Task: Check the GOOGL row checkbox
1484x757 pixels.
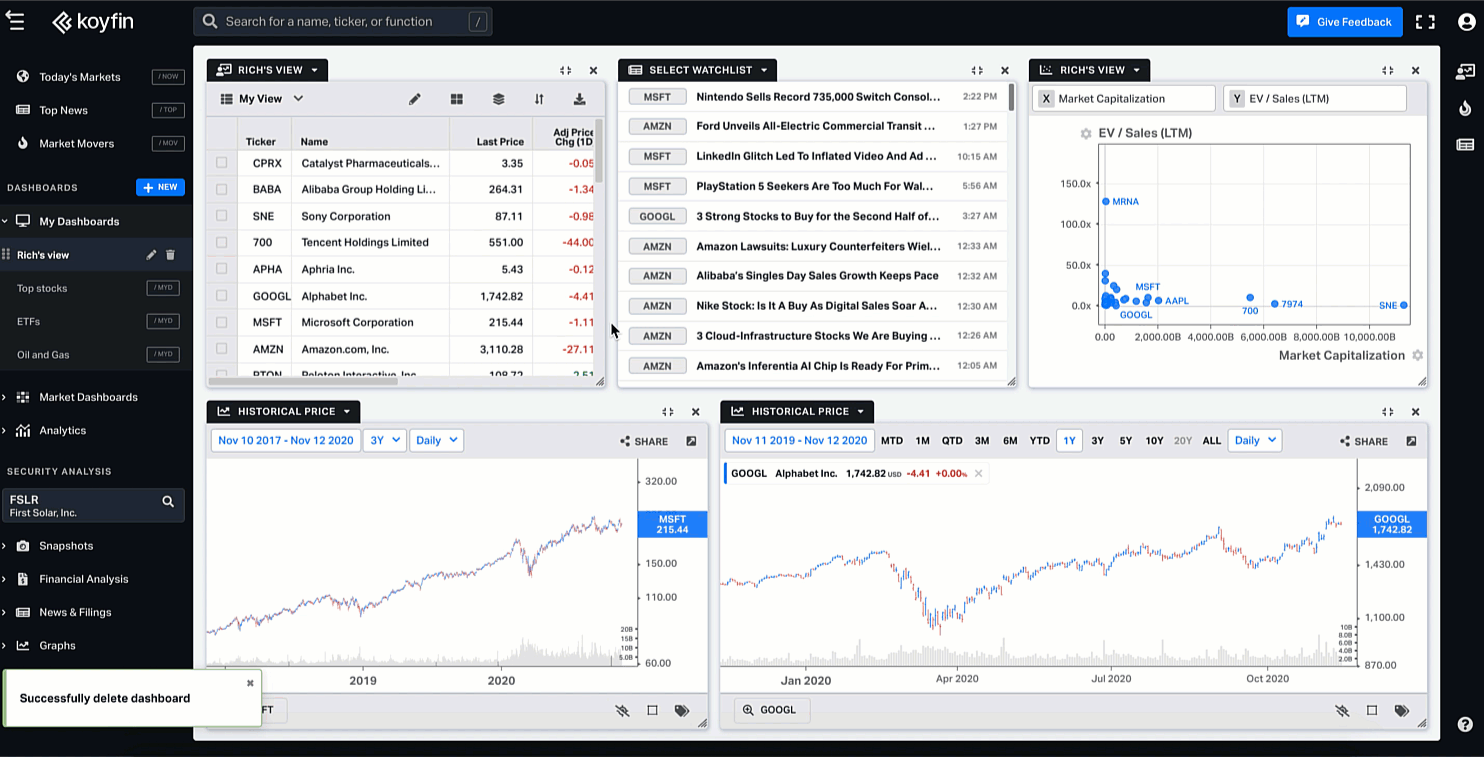Action: click(x=221, y=296)
